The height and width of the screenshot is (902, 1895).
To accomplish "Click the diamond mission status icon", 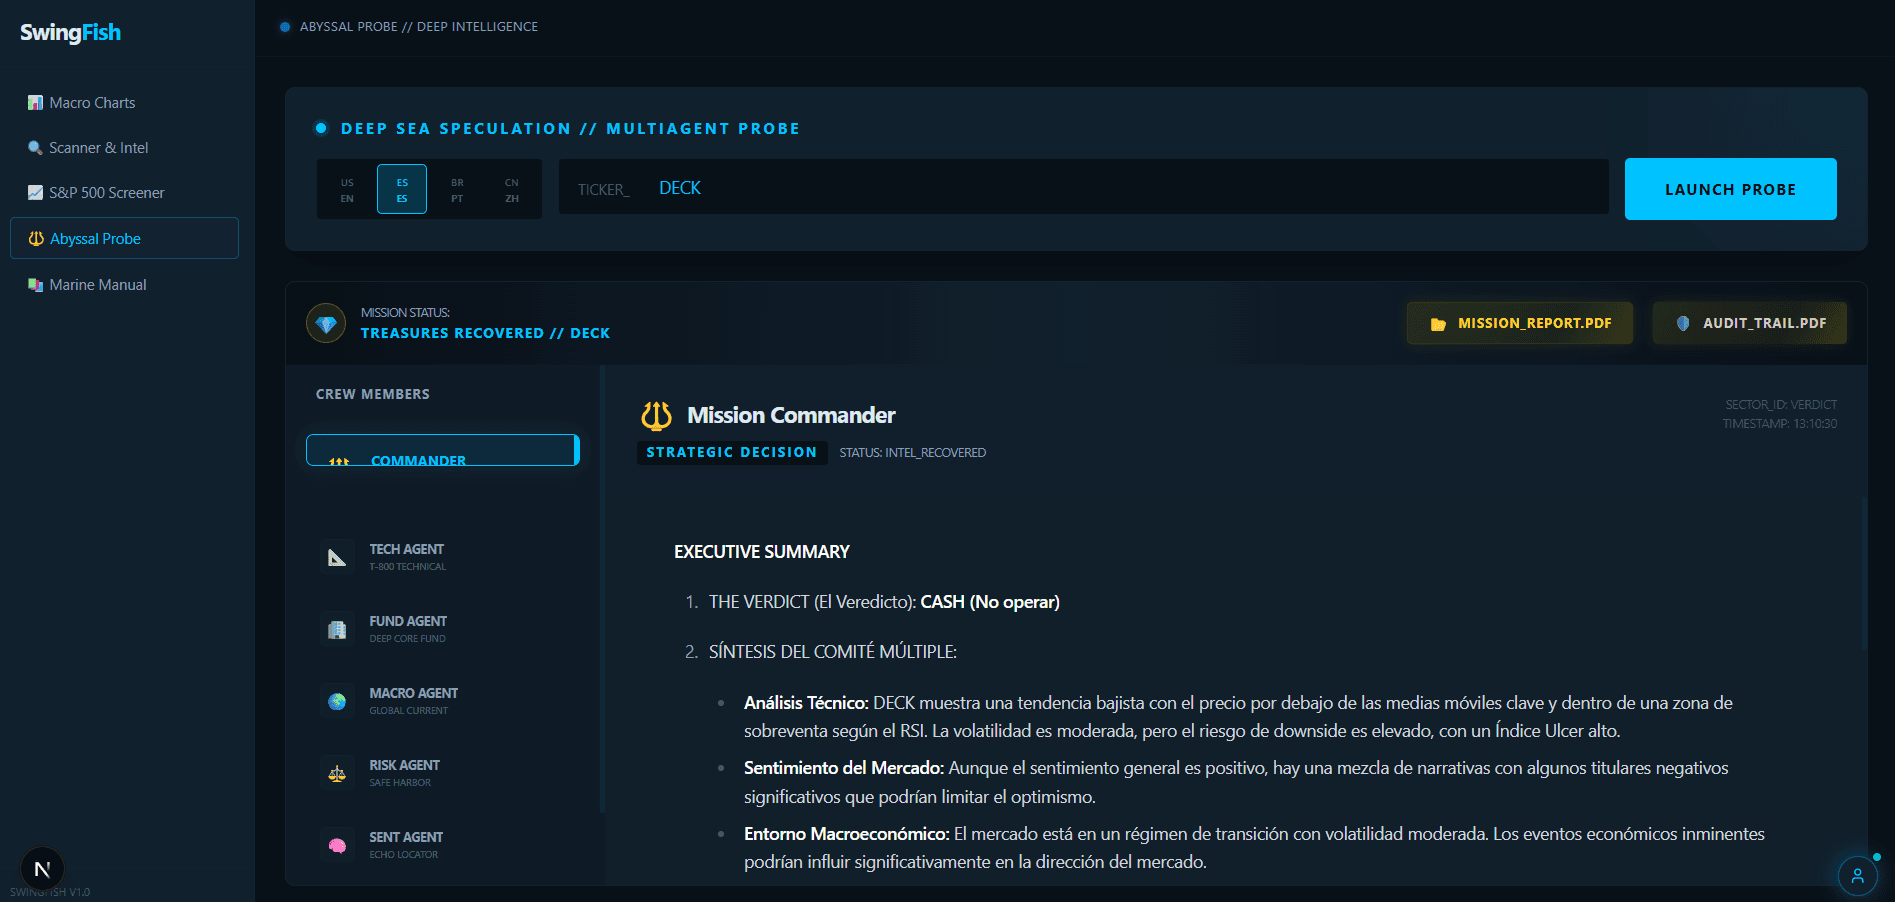I will click(326, 323).
